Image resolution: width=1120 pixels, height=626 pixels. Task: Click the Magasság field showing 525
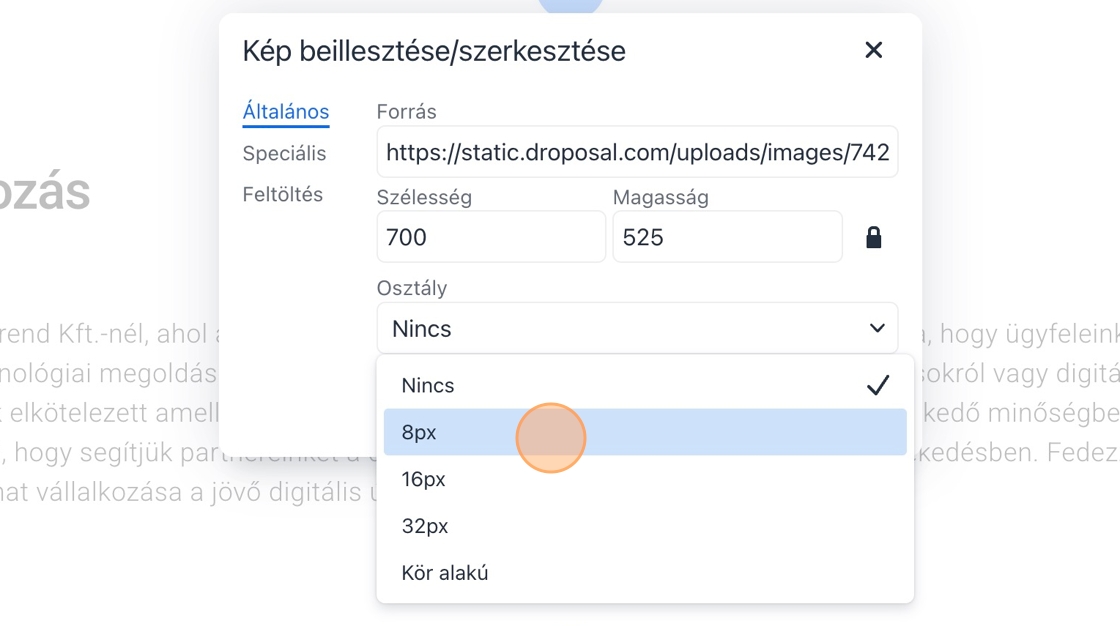726,237
